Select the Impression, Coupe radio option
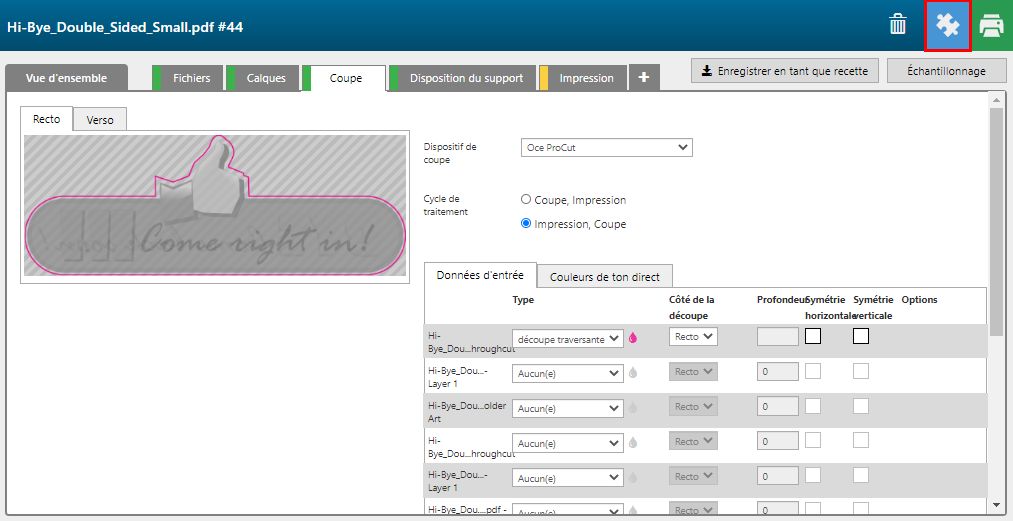 coord(526,224)
